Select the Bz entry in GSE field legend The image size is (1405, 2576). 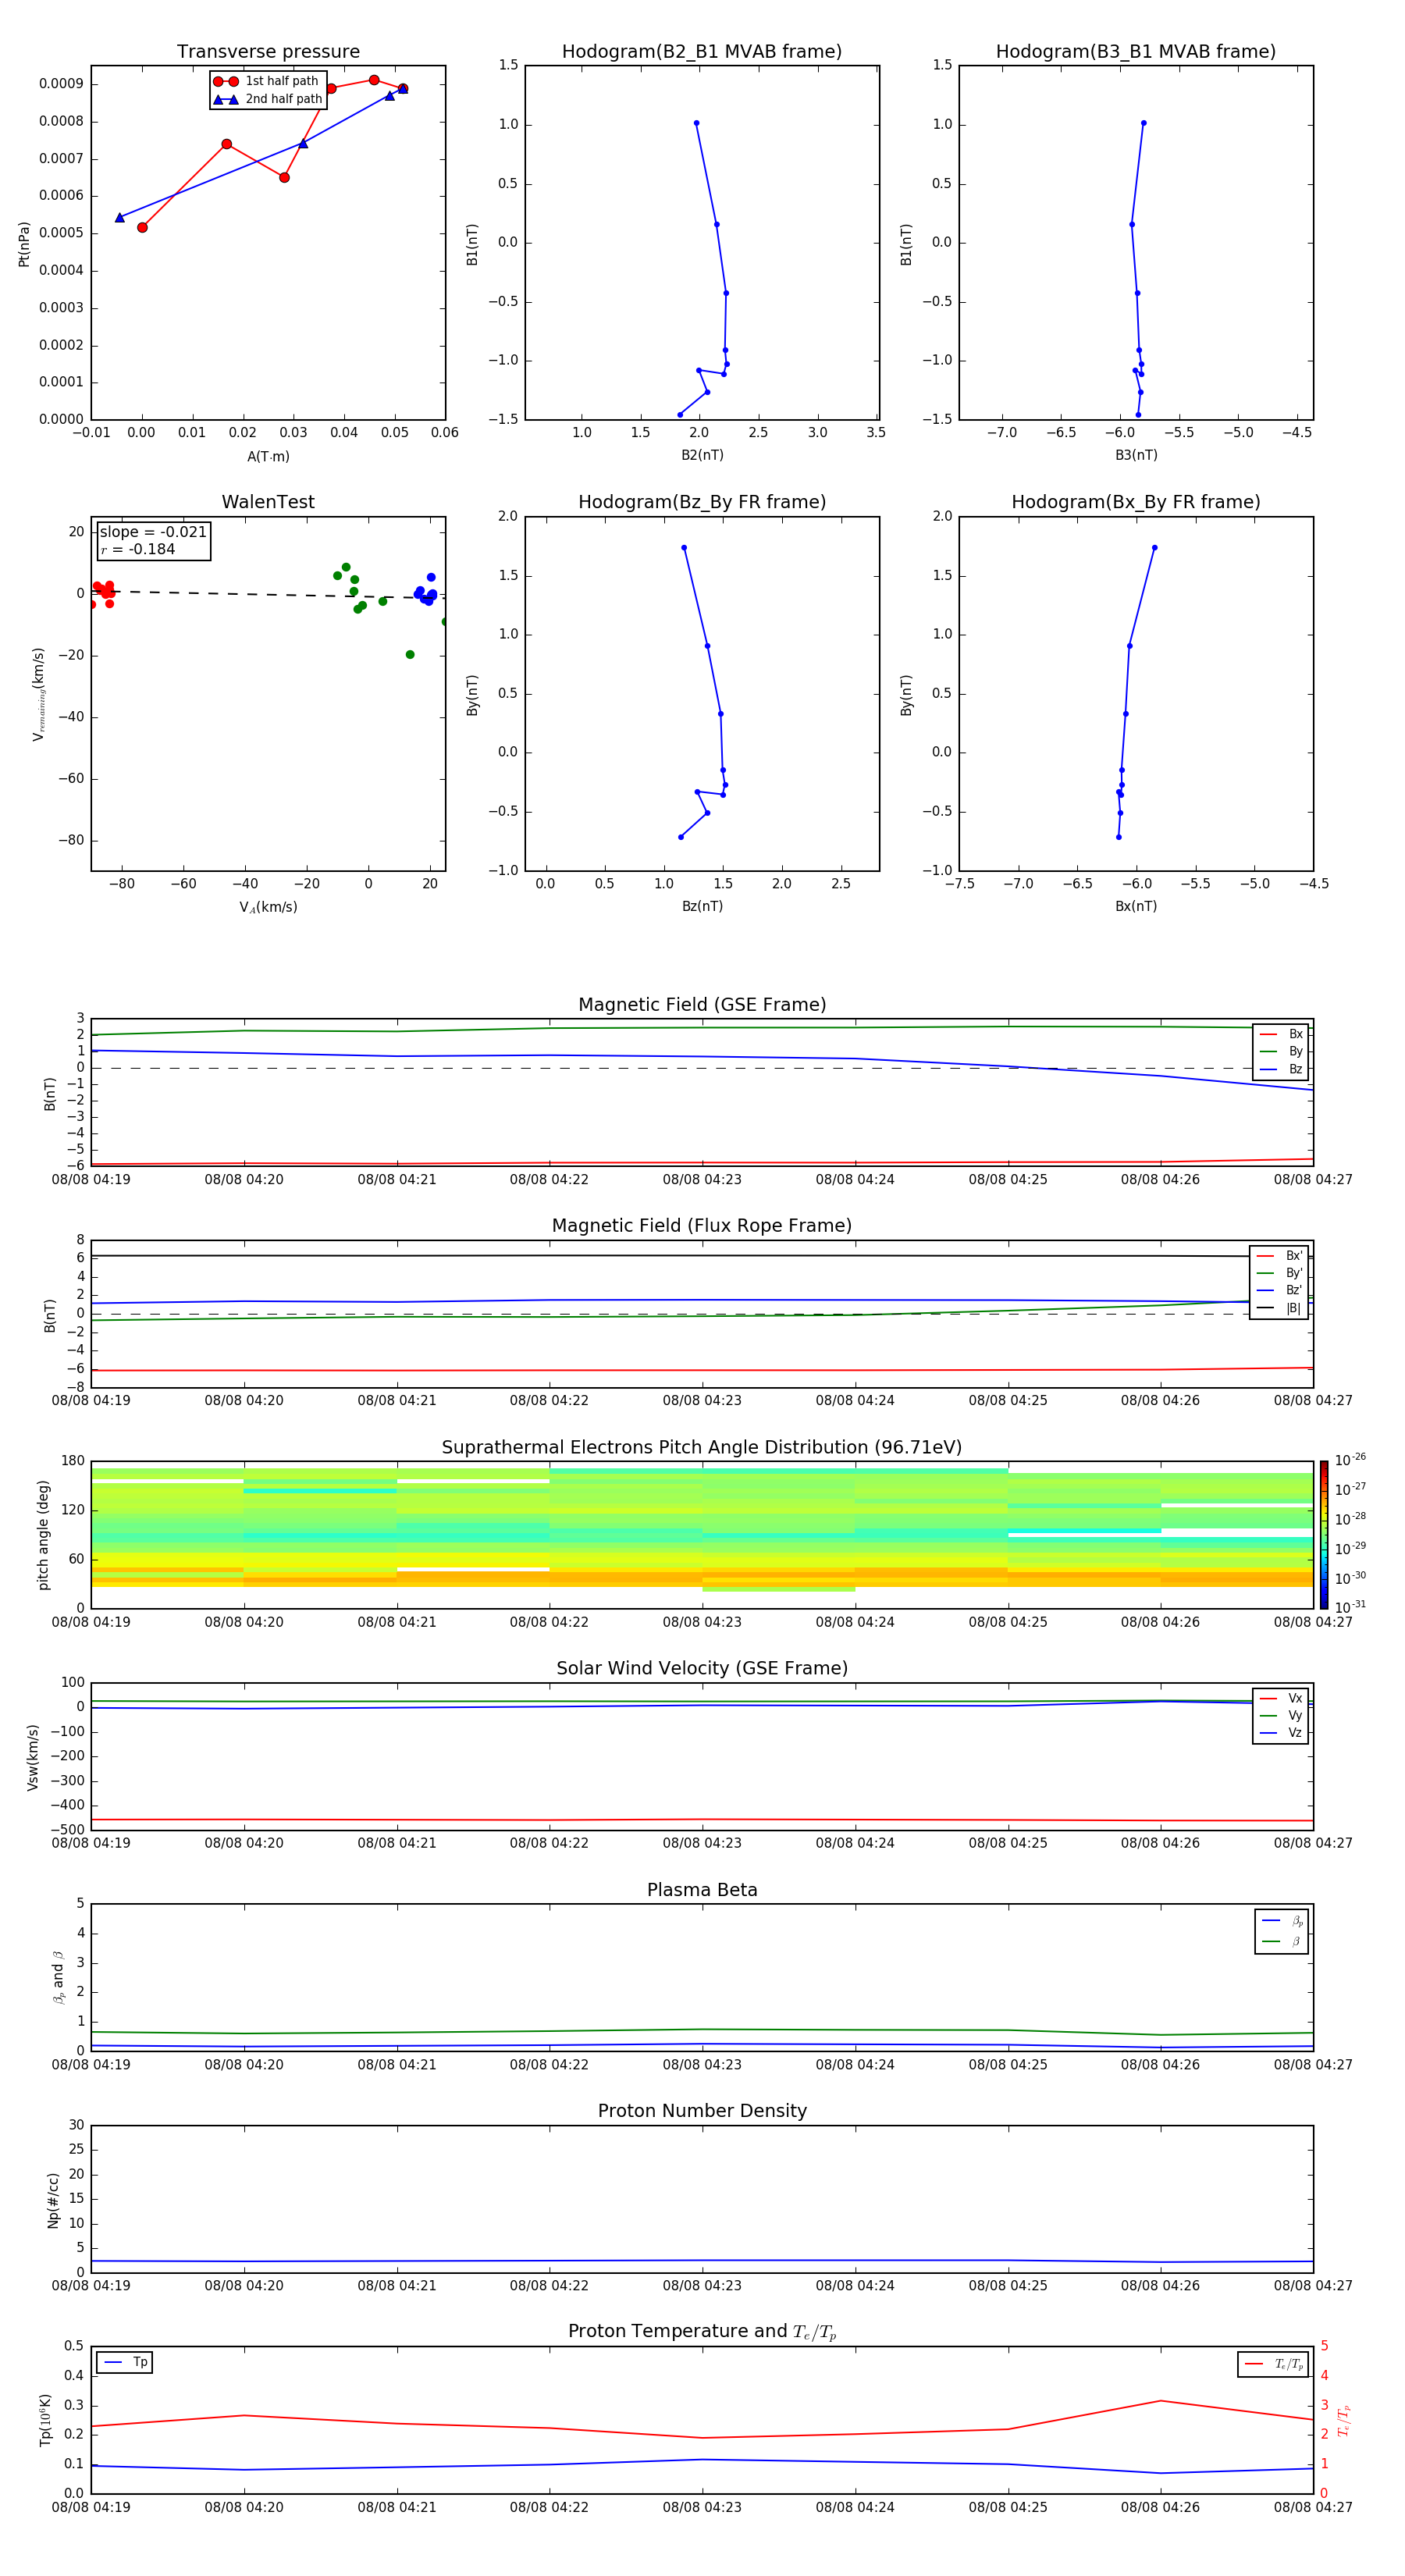pos(1281,1069)
